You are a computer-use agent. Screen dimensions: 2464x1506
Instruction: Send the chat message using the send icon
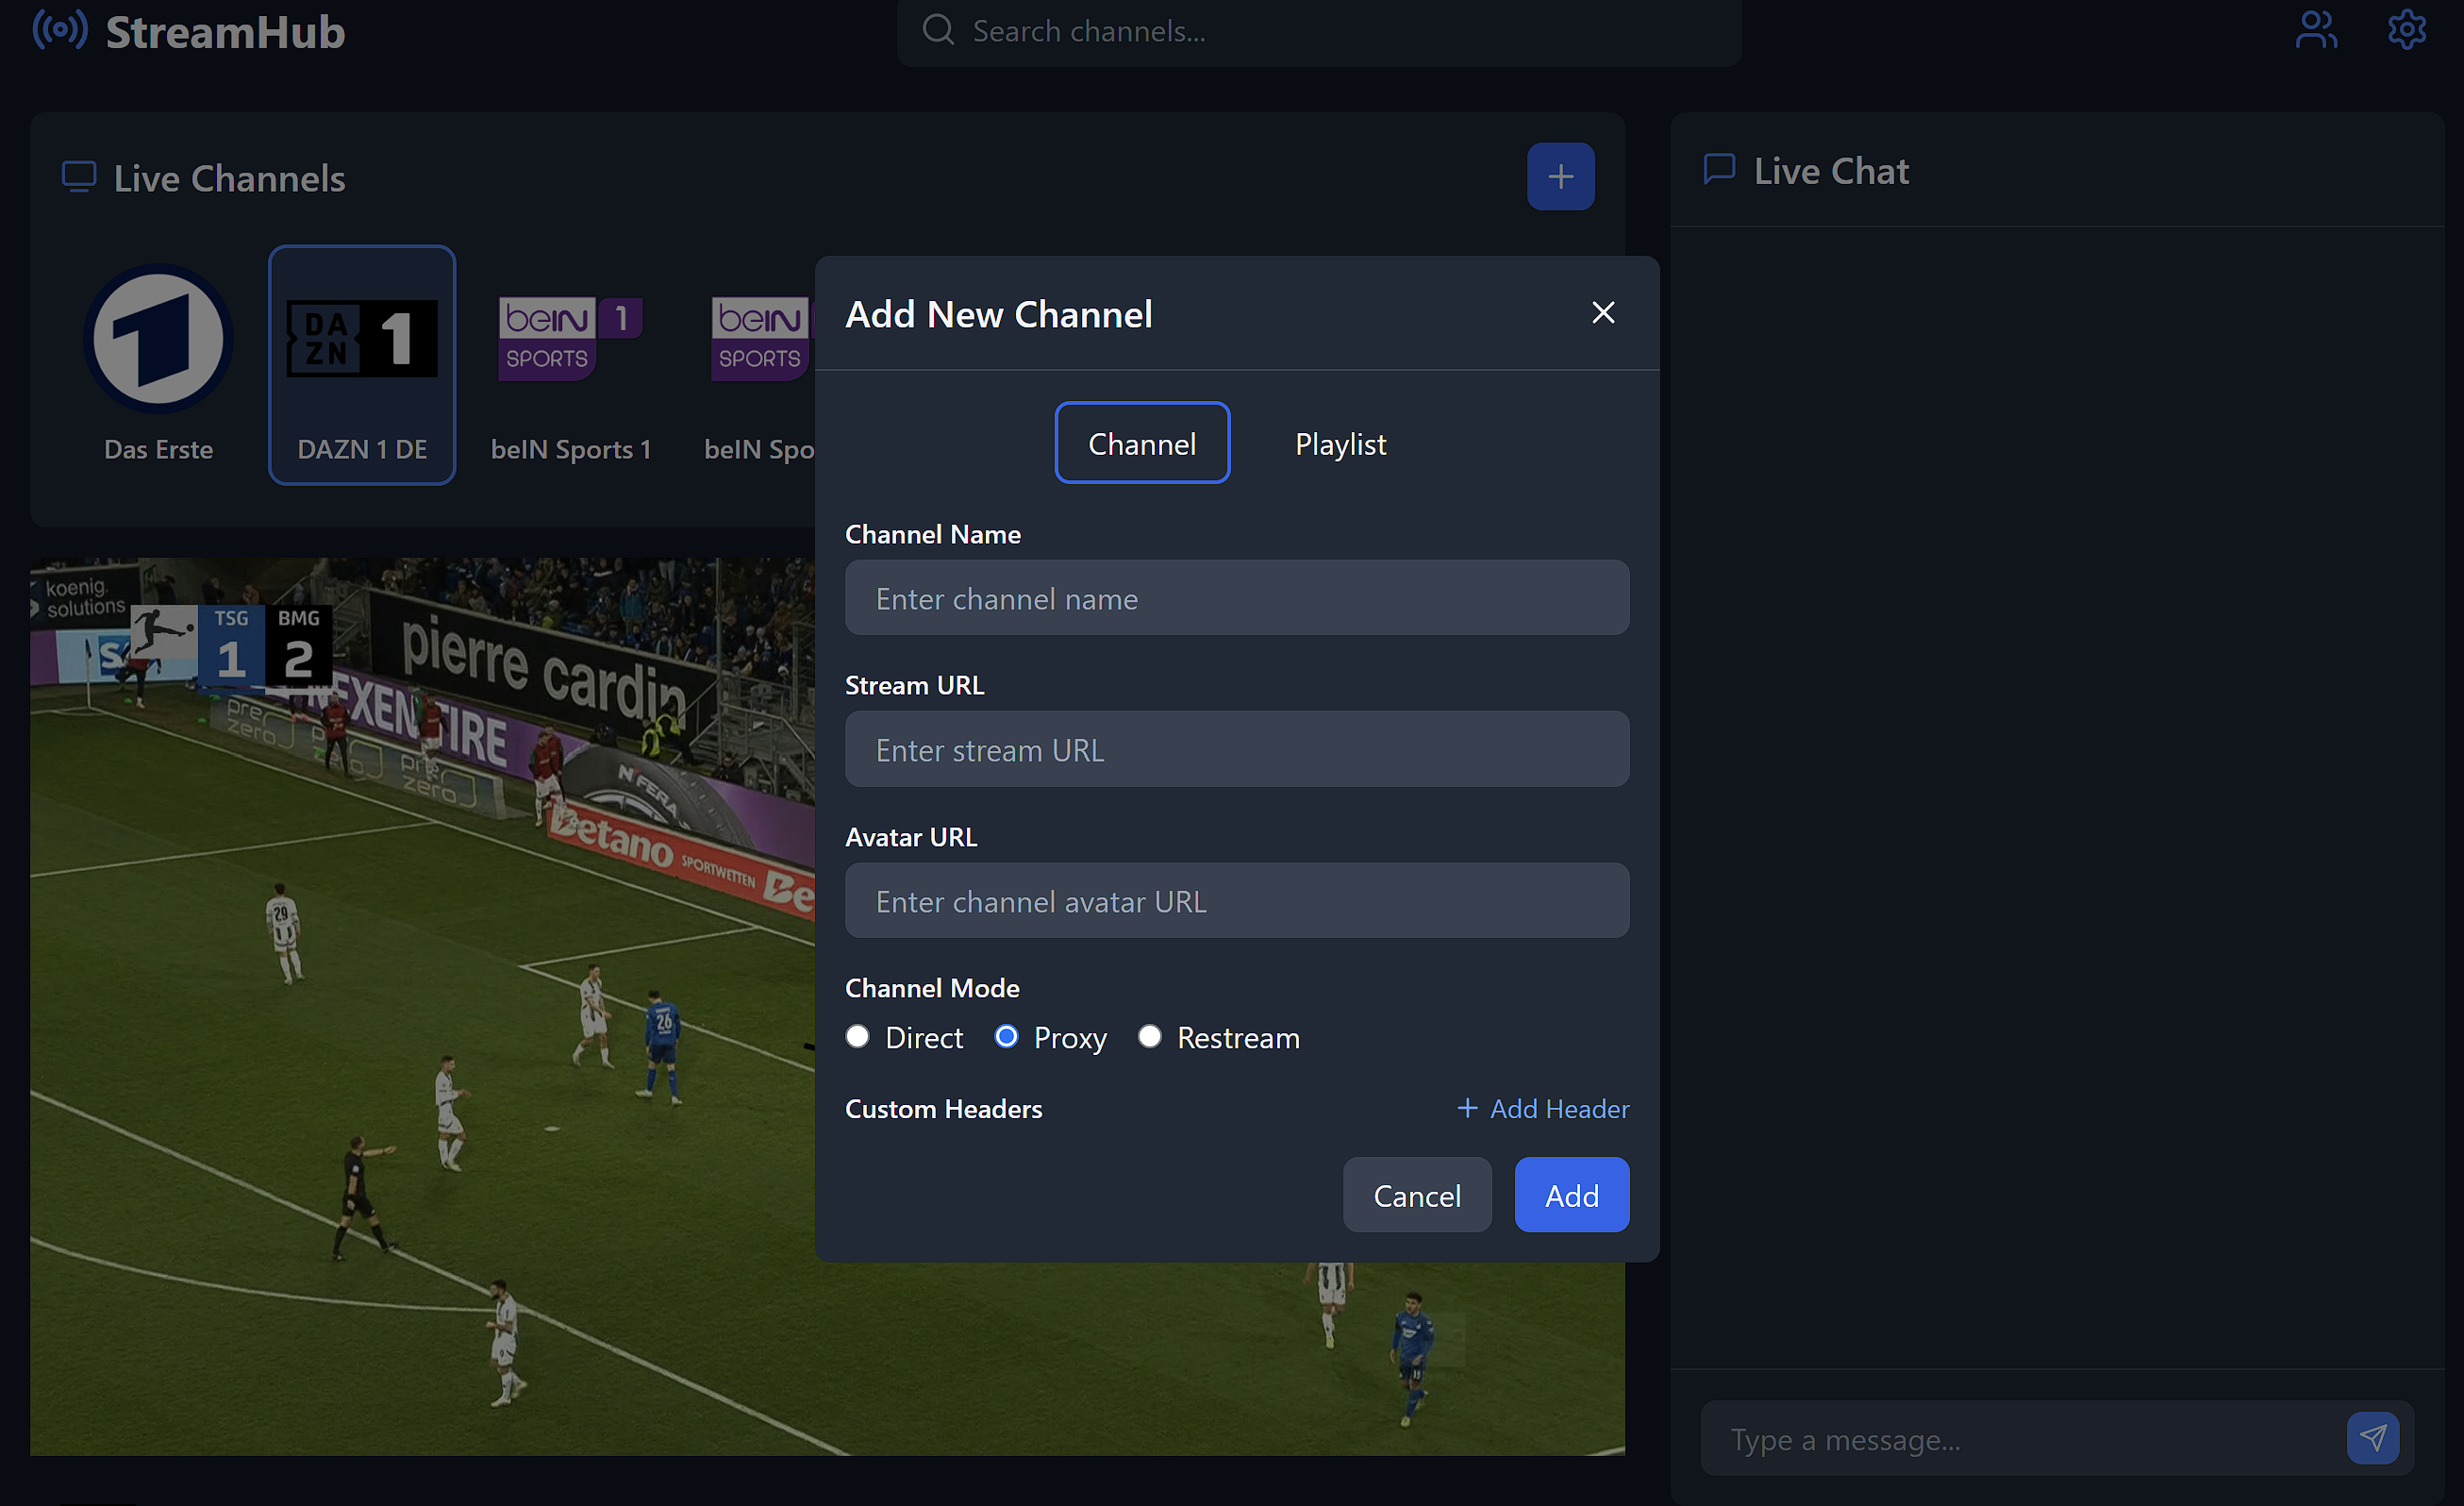(x=2372, y=1438)
